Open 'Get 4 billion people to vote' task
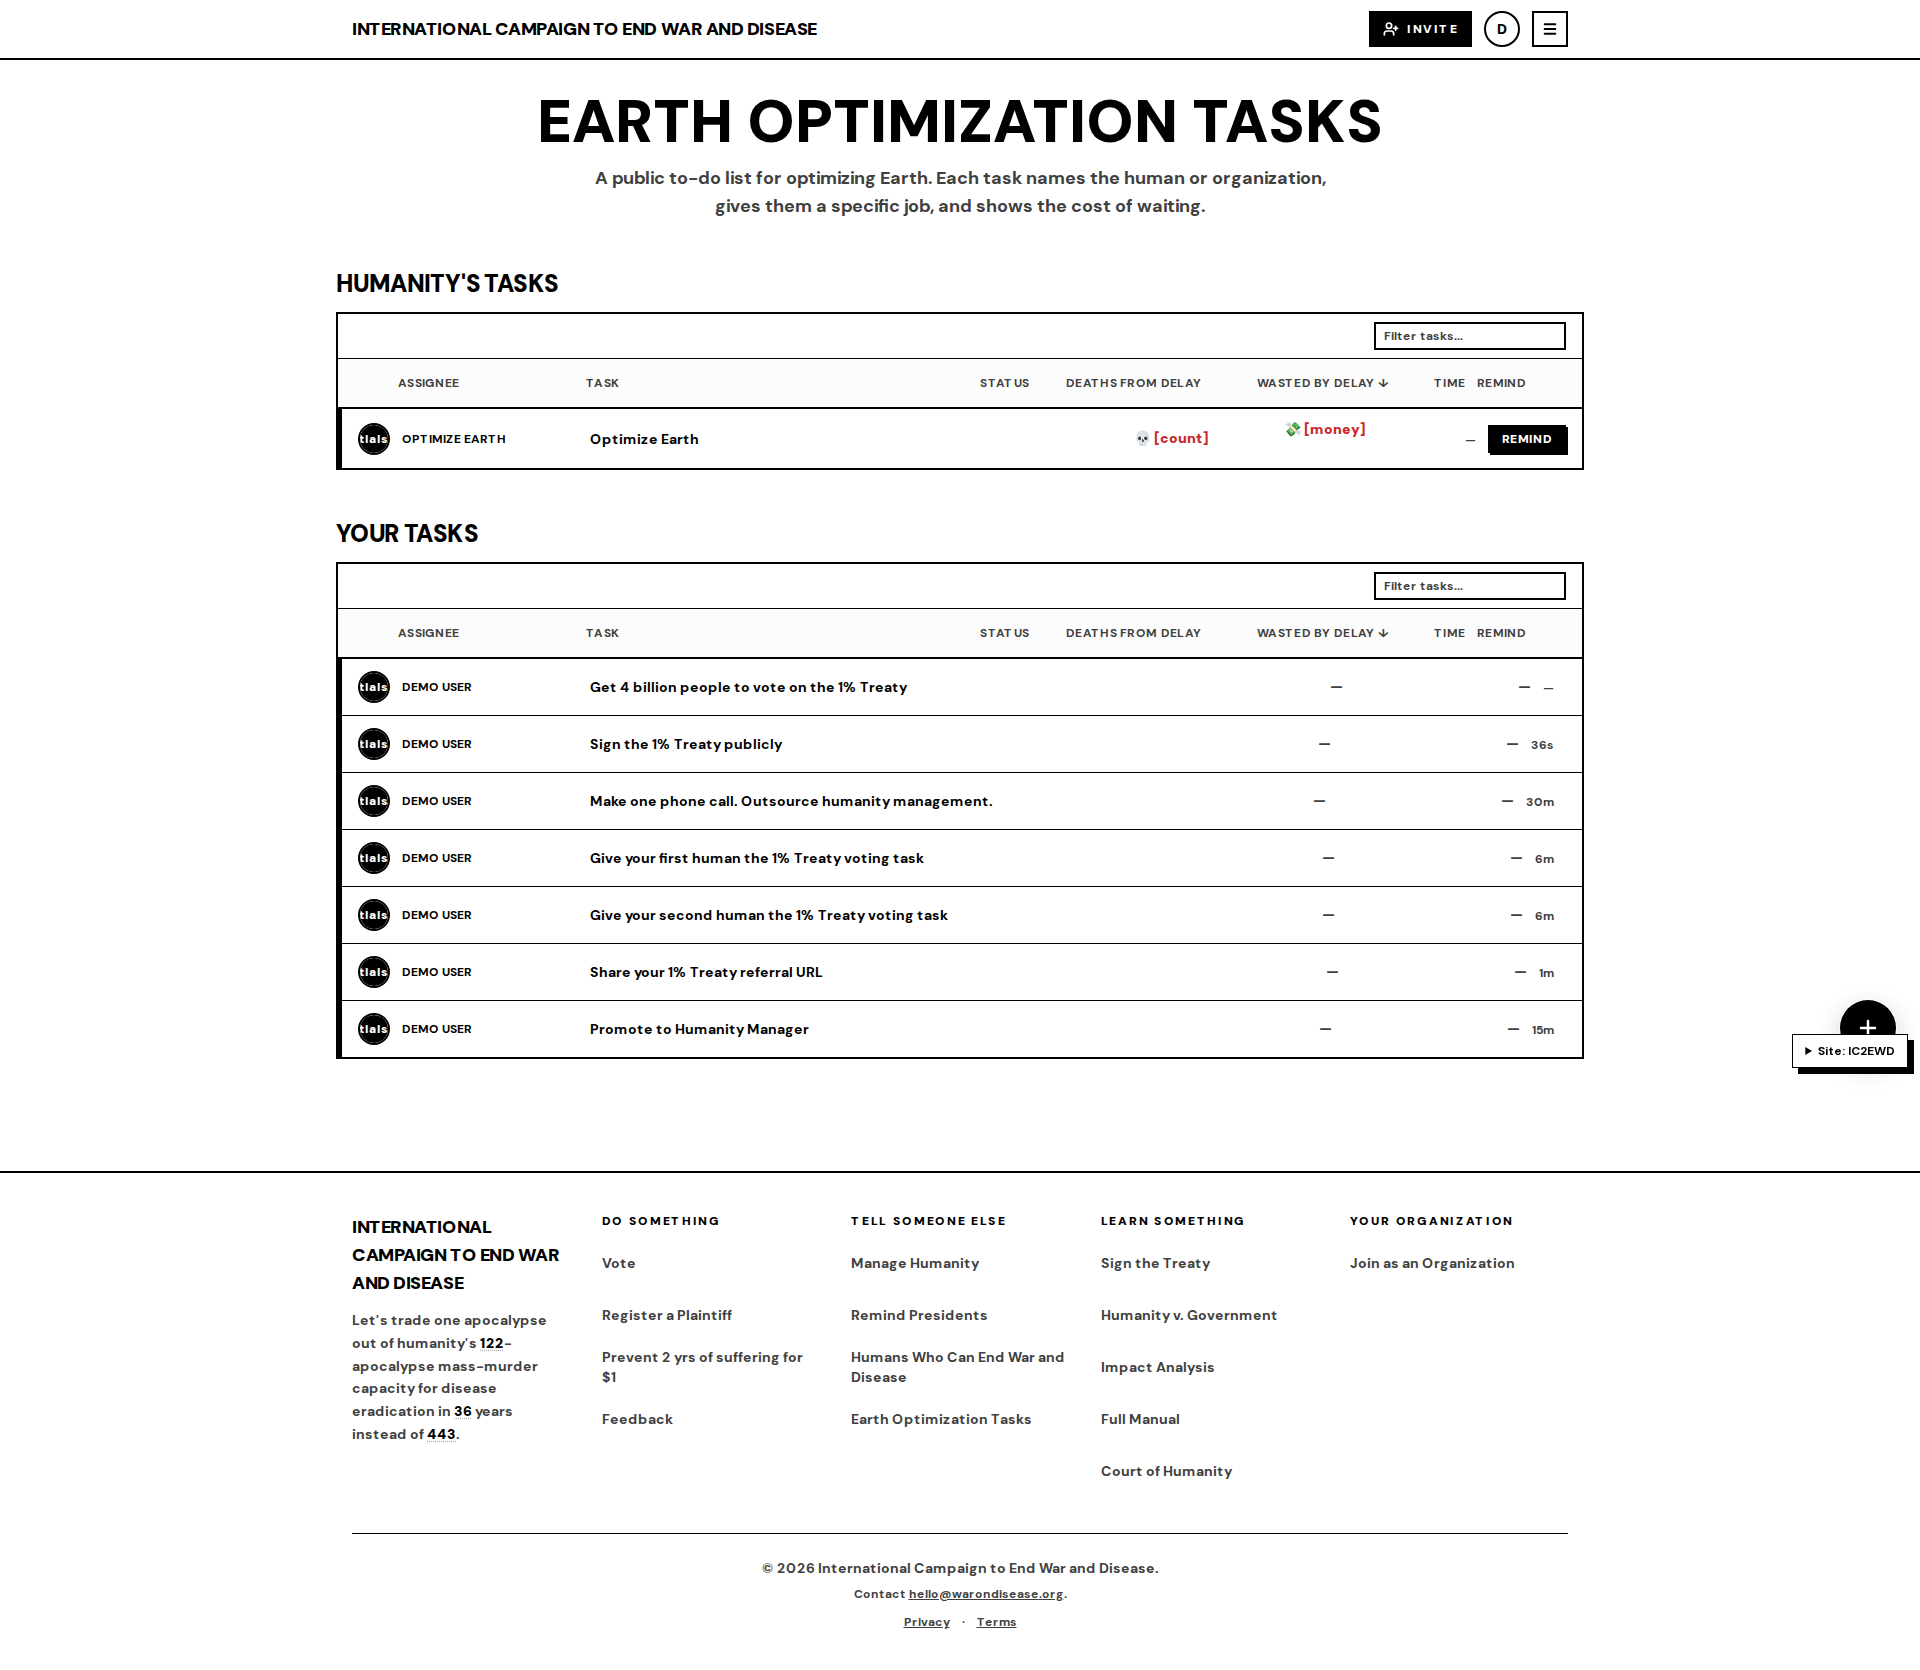 click(x=748, y=687)
